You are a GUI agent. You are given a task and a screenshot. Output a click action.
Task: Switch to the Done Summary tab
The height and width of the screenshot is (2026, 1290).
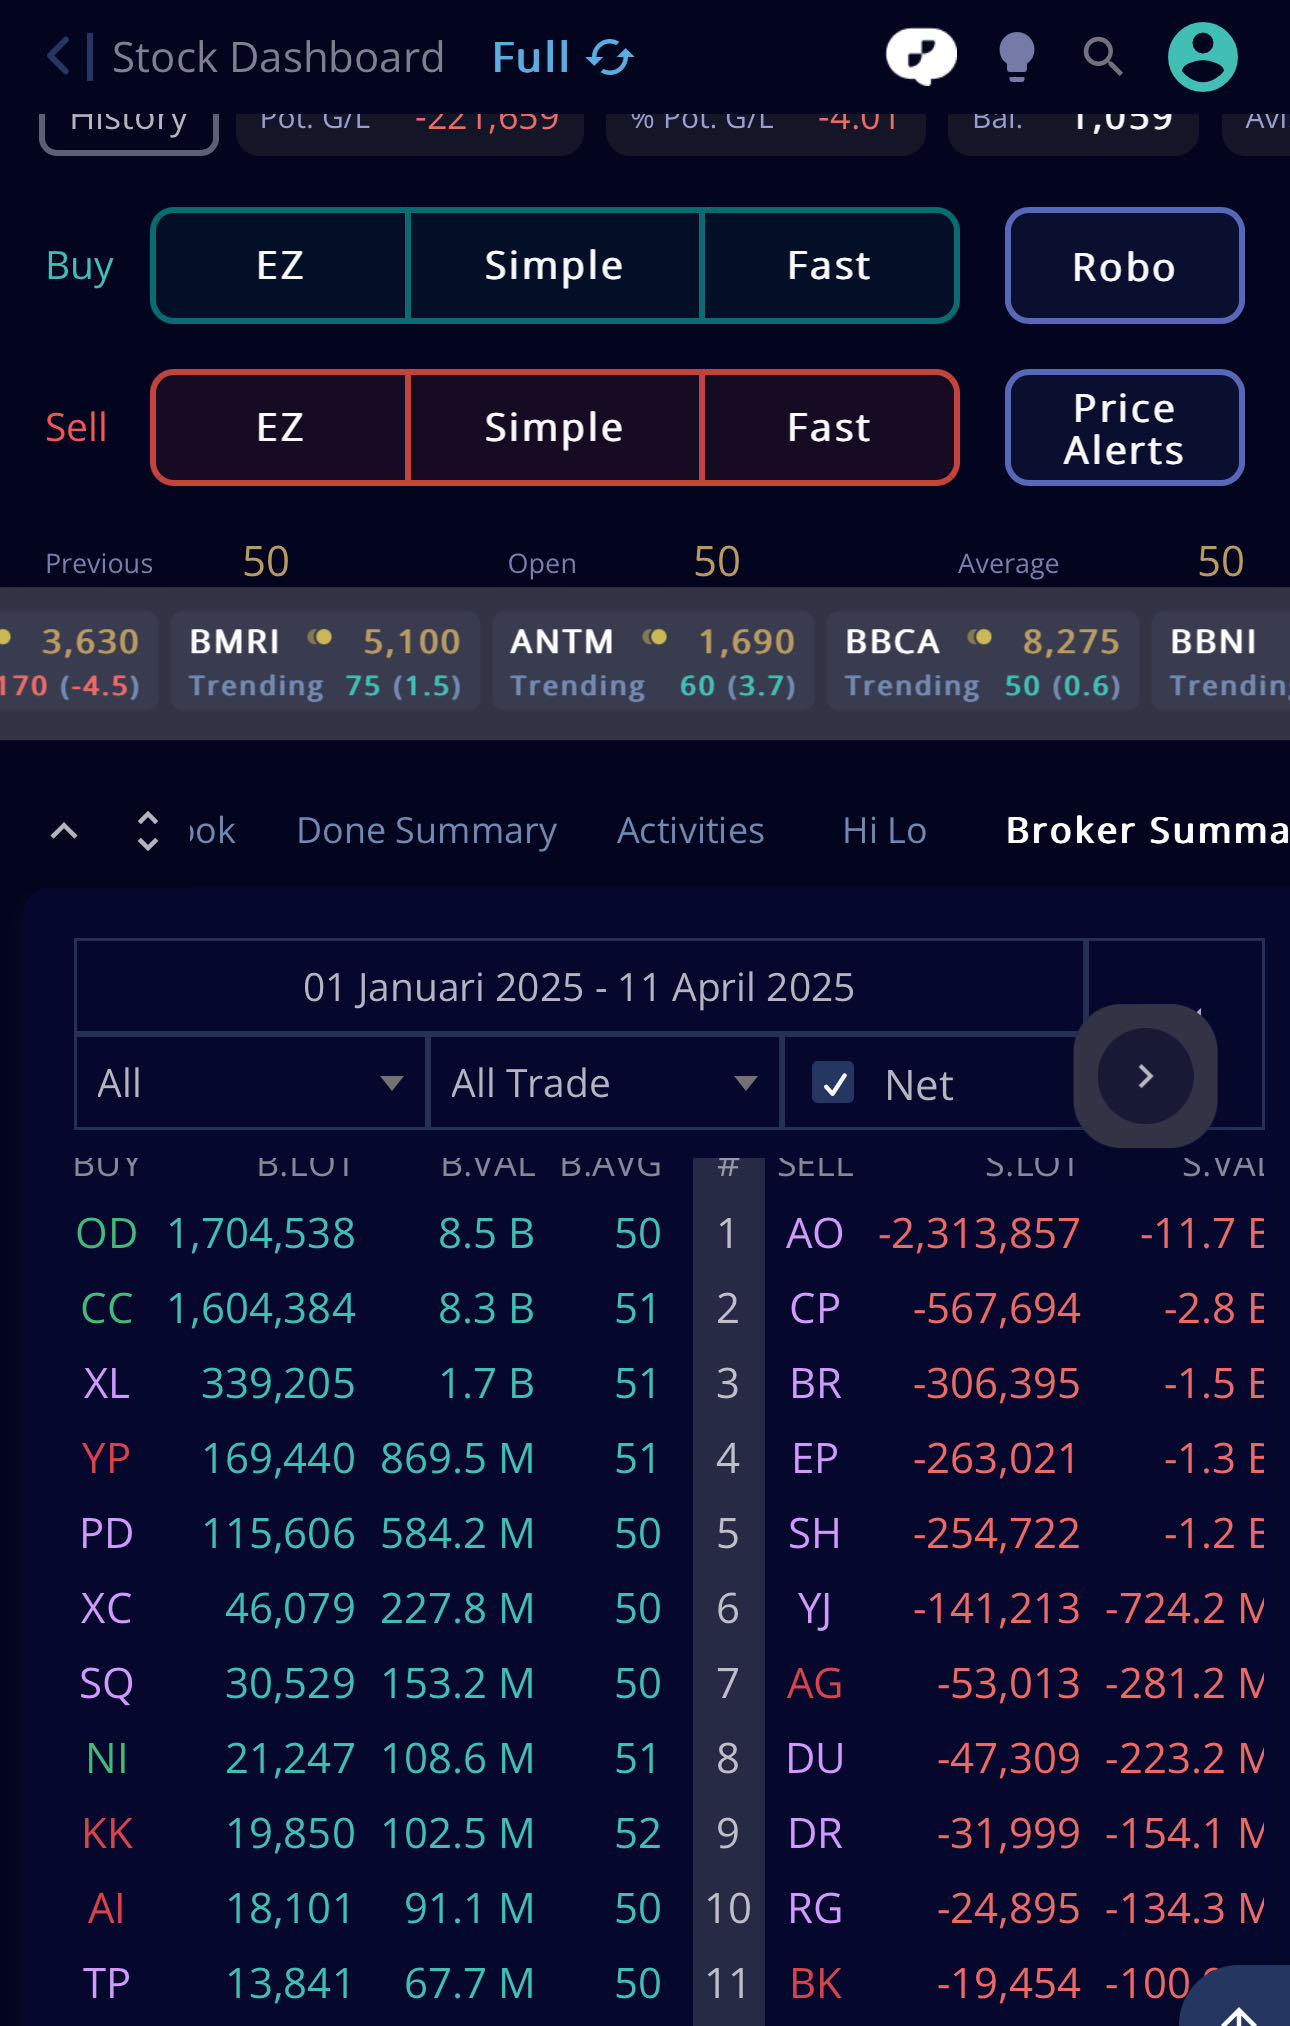[x=426, y=831]
